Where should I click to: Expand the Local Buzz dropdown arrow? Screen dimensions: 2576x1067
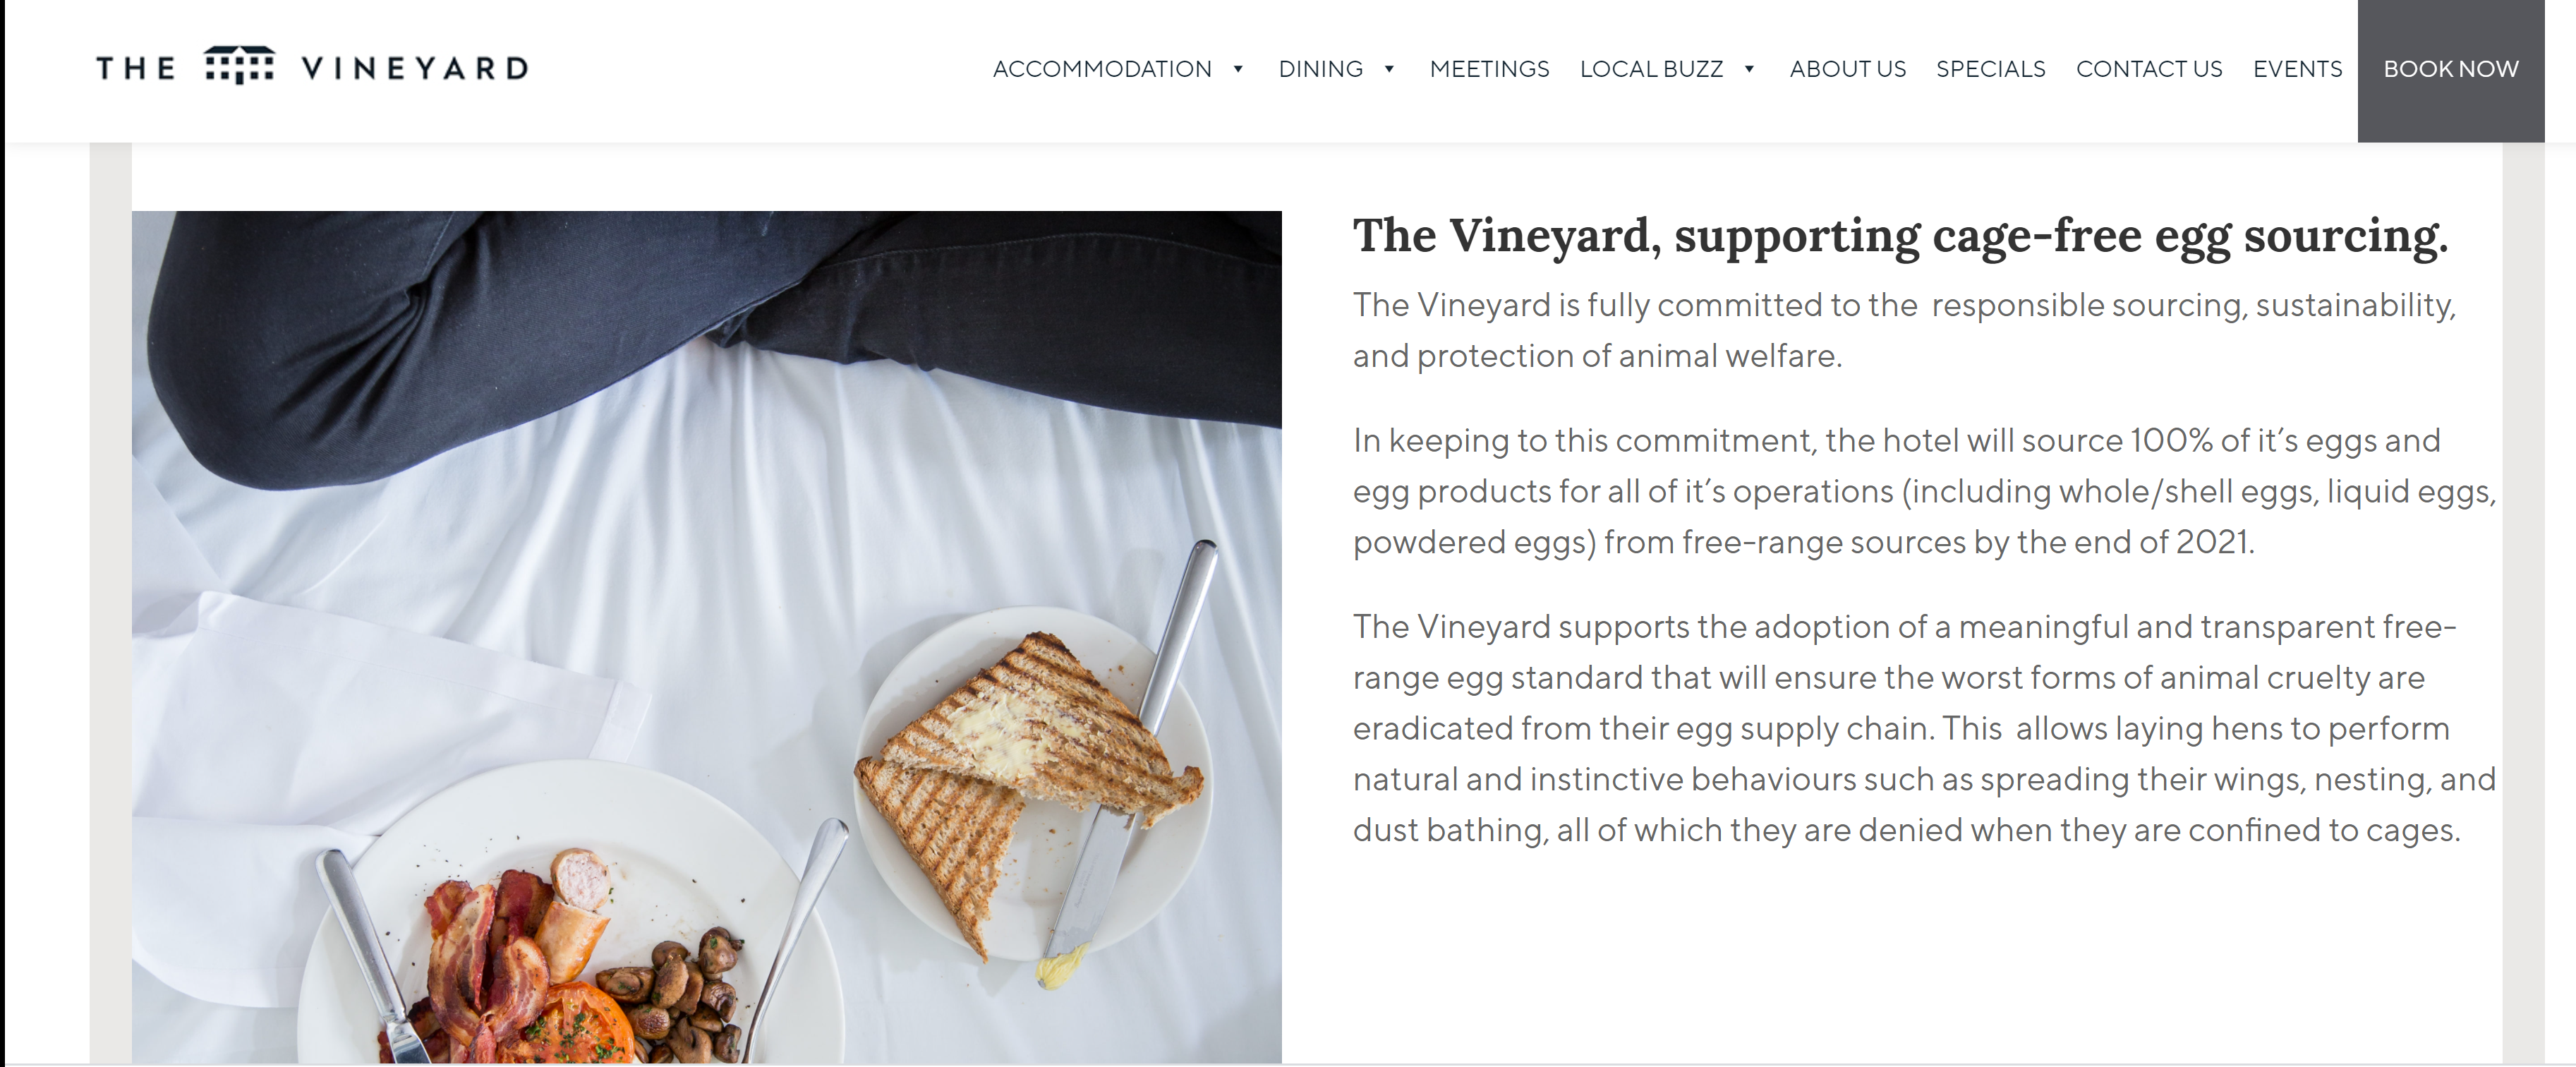(x=1749, y=69)
